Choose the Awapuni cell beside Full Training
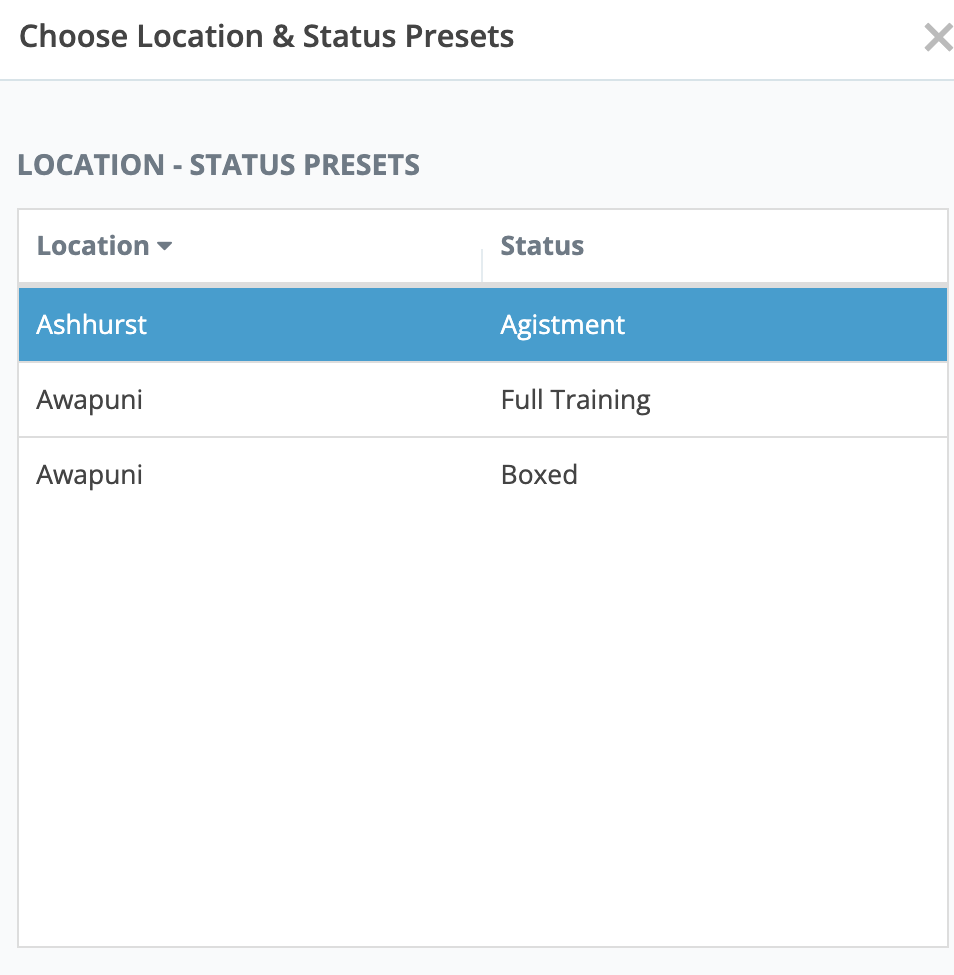The image size is (954, 975). coord(90,400)
